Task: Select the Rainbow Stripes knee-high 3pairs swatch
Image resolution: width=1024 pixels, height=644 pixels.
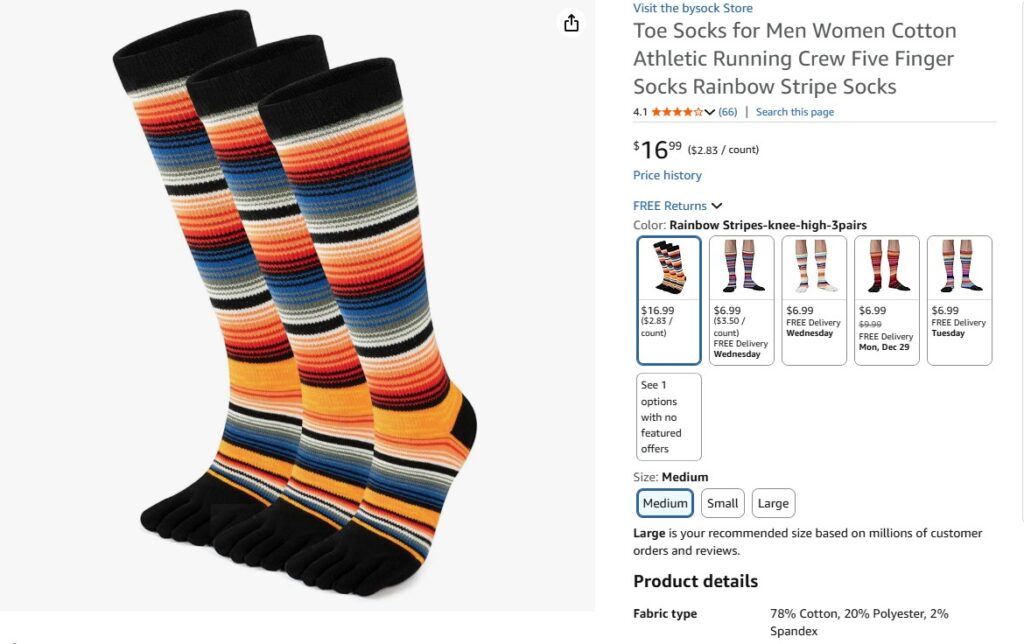Action: (669, 300)
